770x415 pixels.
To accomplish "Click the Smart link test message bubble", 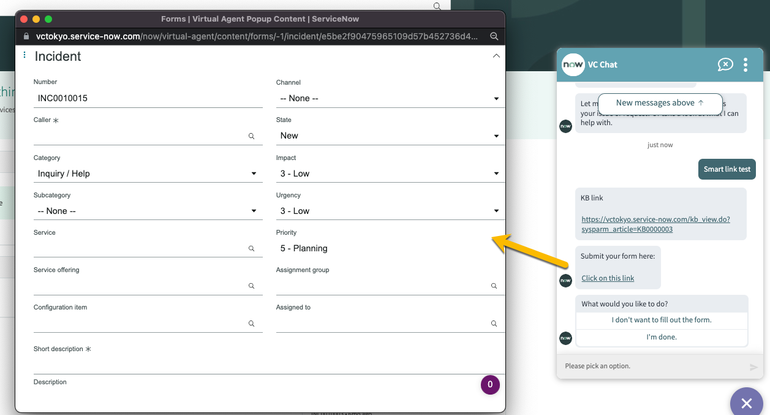I will tap(727, 169).
